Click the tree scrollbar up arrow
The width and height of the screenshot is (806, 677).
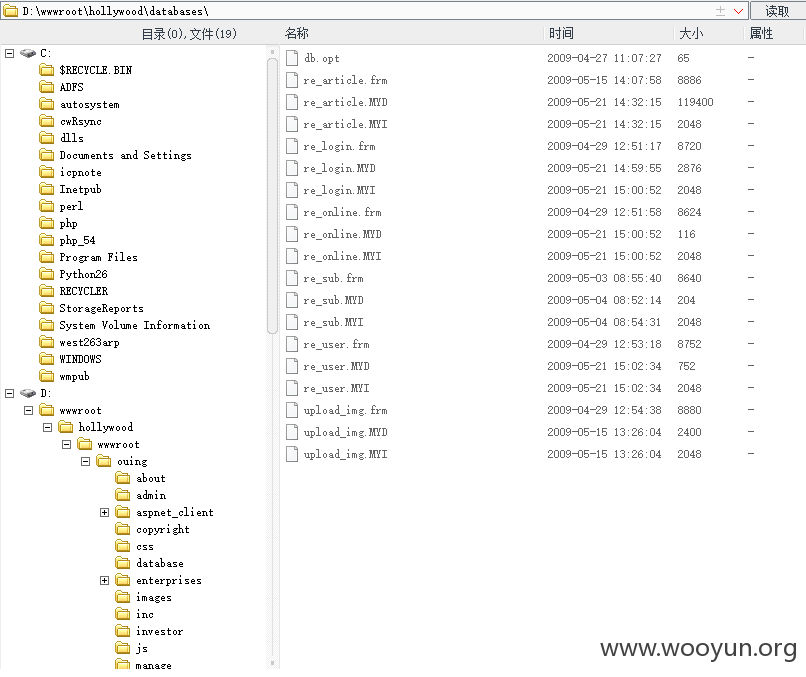[272, 51]
